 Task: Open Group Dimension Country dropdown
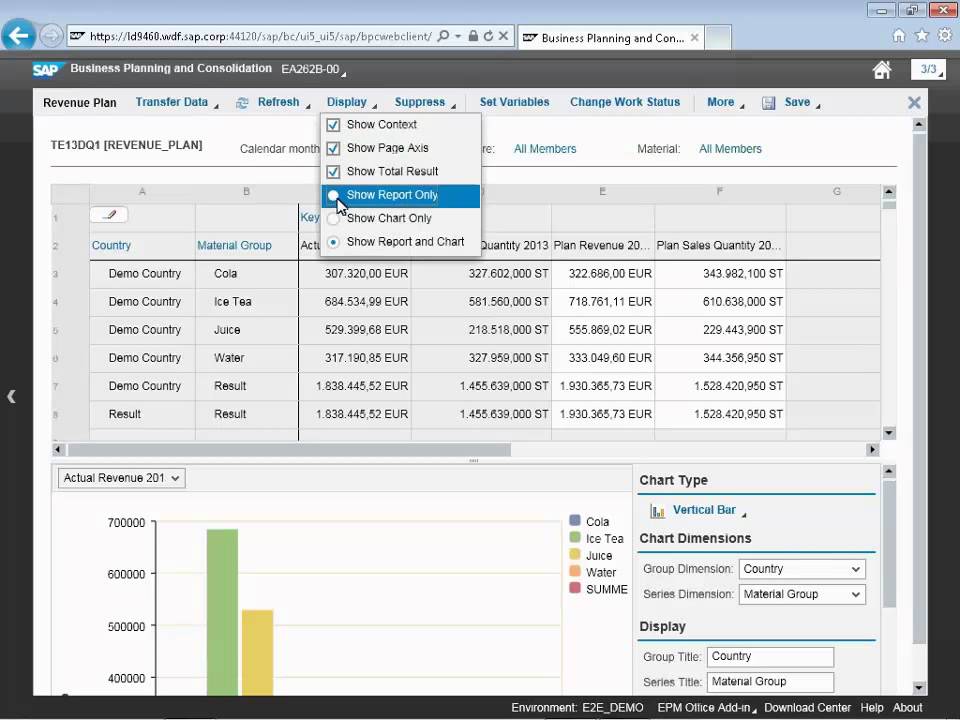click(x=801, y=569)
